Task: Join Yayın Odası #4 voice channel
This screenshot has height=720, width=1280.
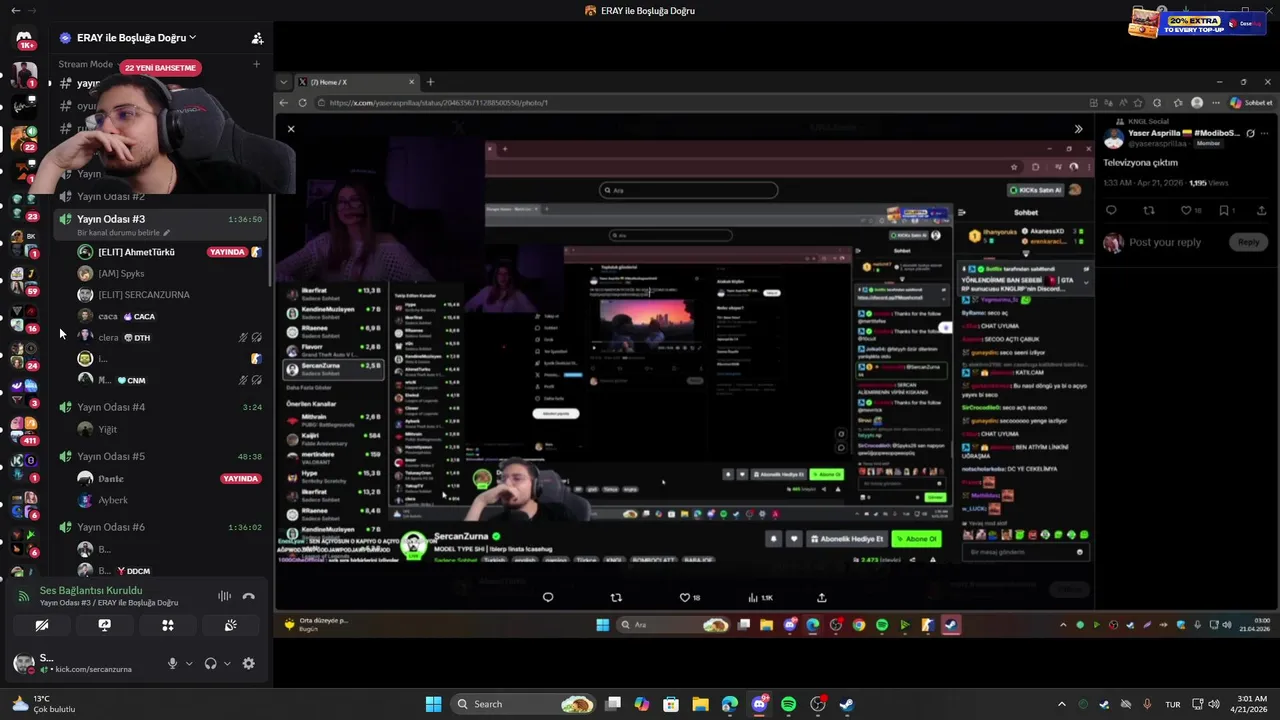Action: (x=111, y=407)
